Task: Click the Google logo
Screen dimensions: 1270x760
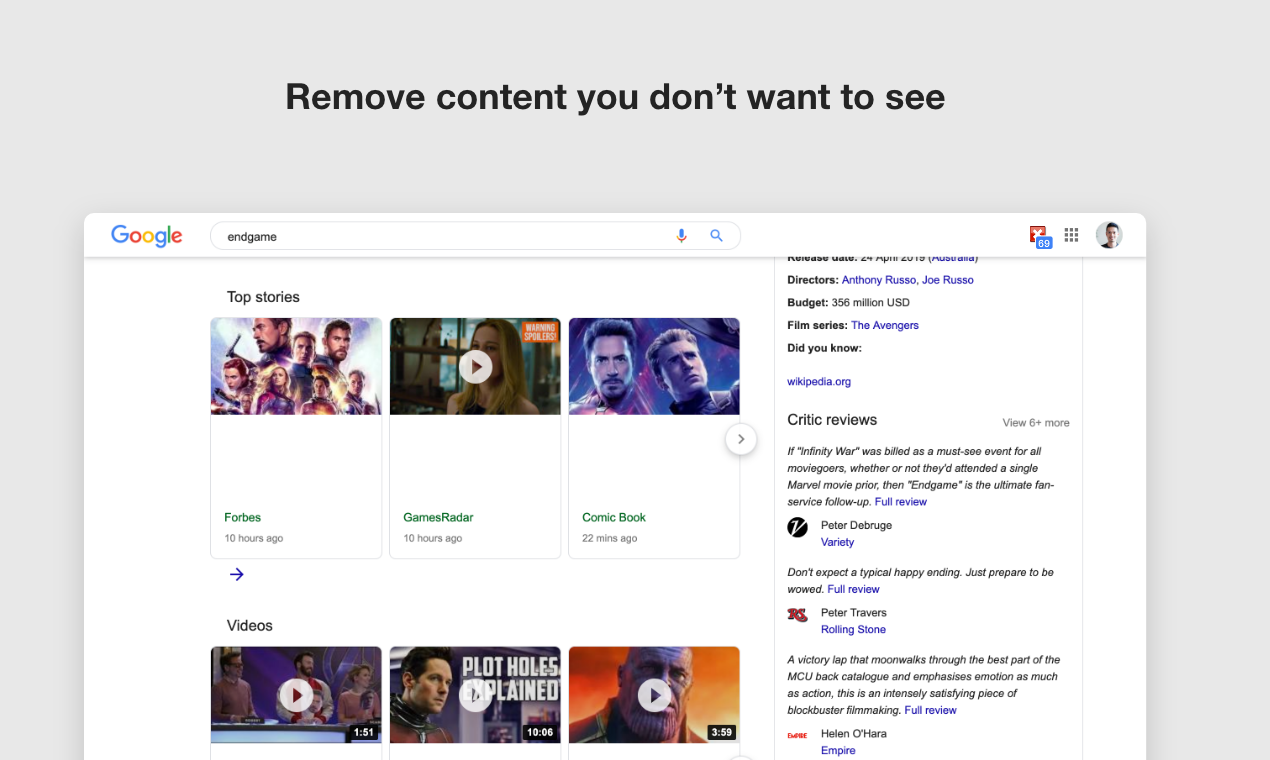Action: [x=147, y=236]
